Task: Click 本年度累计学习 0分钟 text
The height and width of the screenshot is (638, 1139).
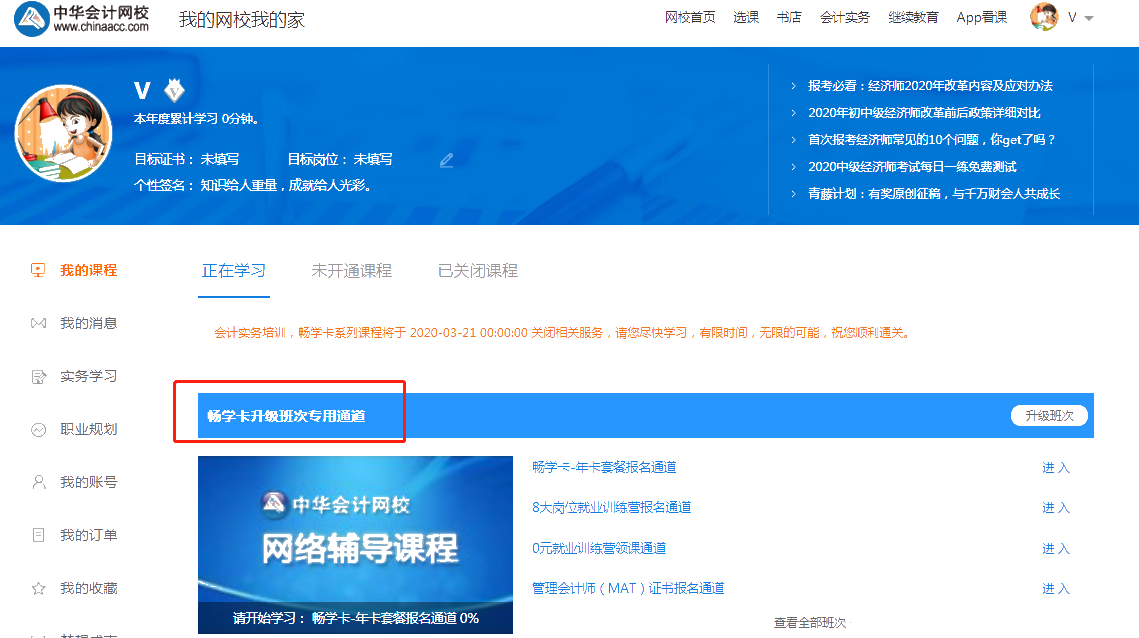Action: coord(196,118)
